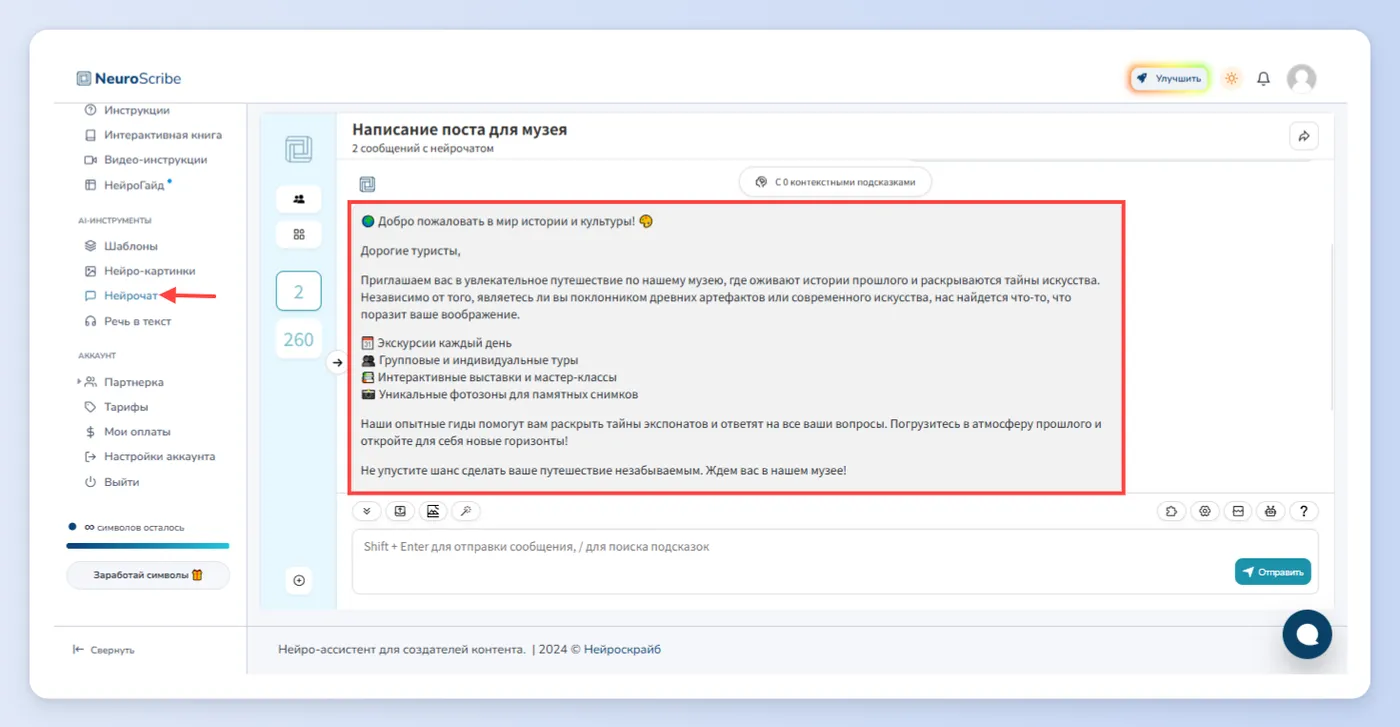Select the chat tile labeled 260

coord(298,339)
